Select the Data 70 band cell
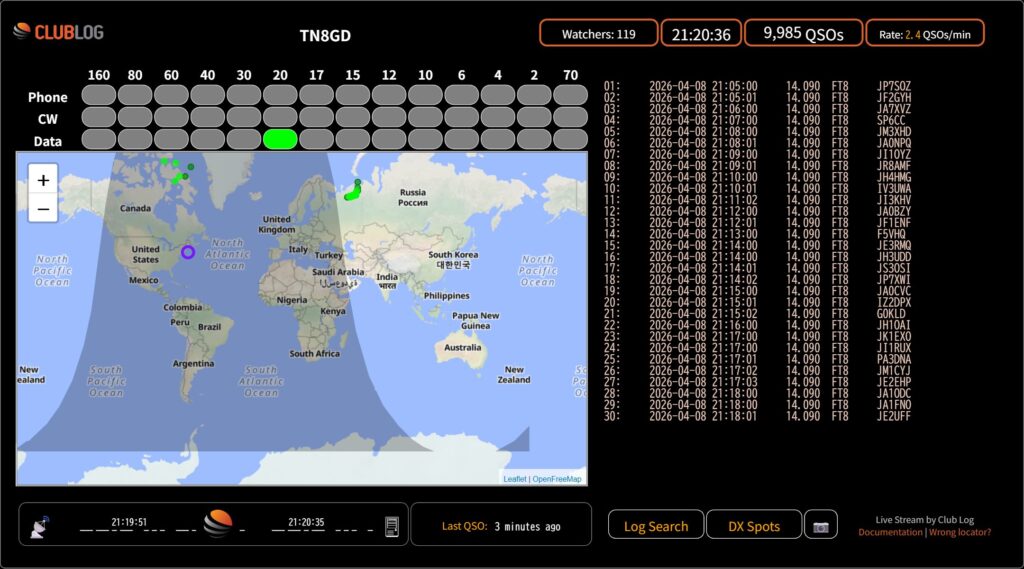 click(570, 140)
